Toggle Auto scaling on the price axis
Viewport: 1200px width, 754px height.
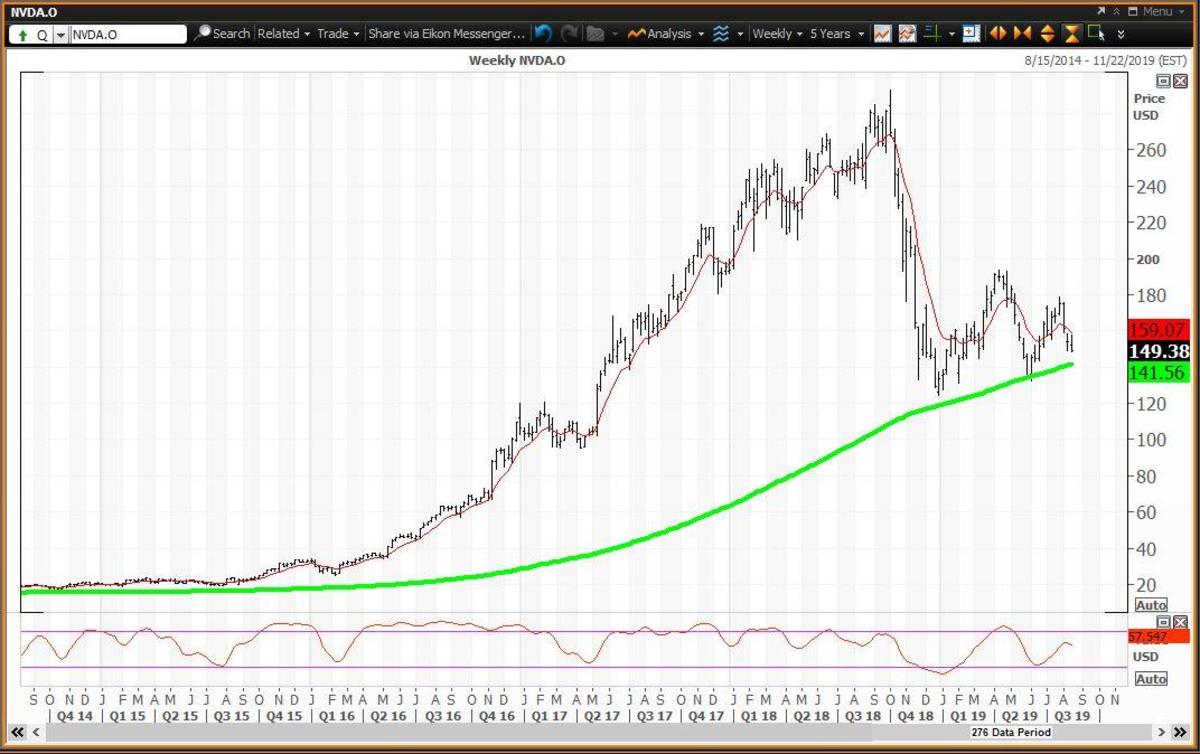[x=1151, y=605]
